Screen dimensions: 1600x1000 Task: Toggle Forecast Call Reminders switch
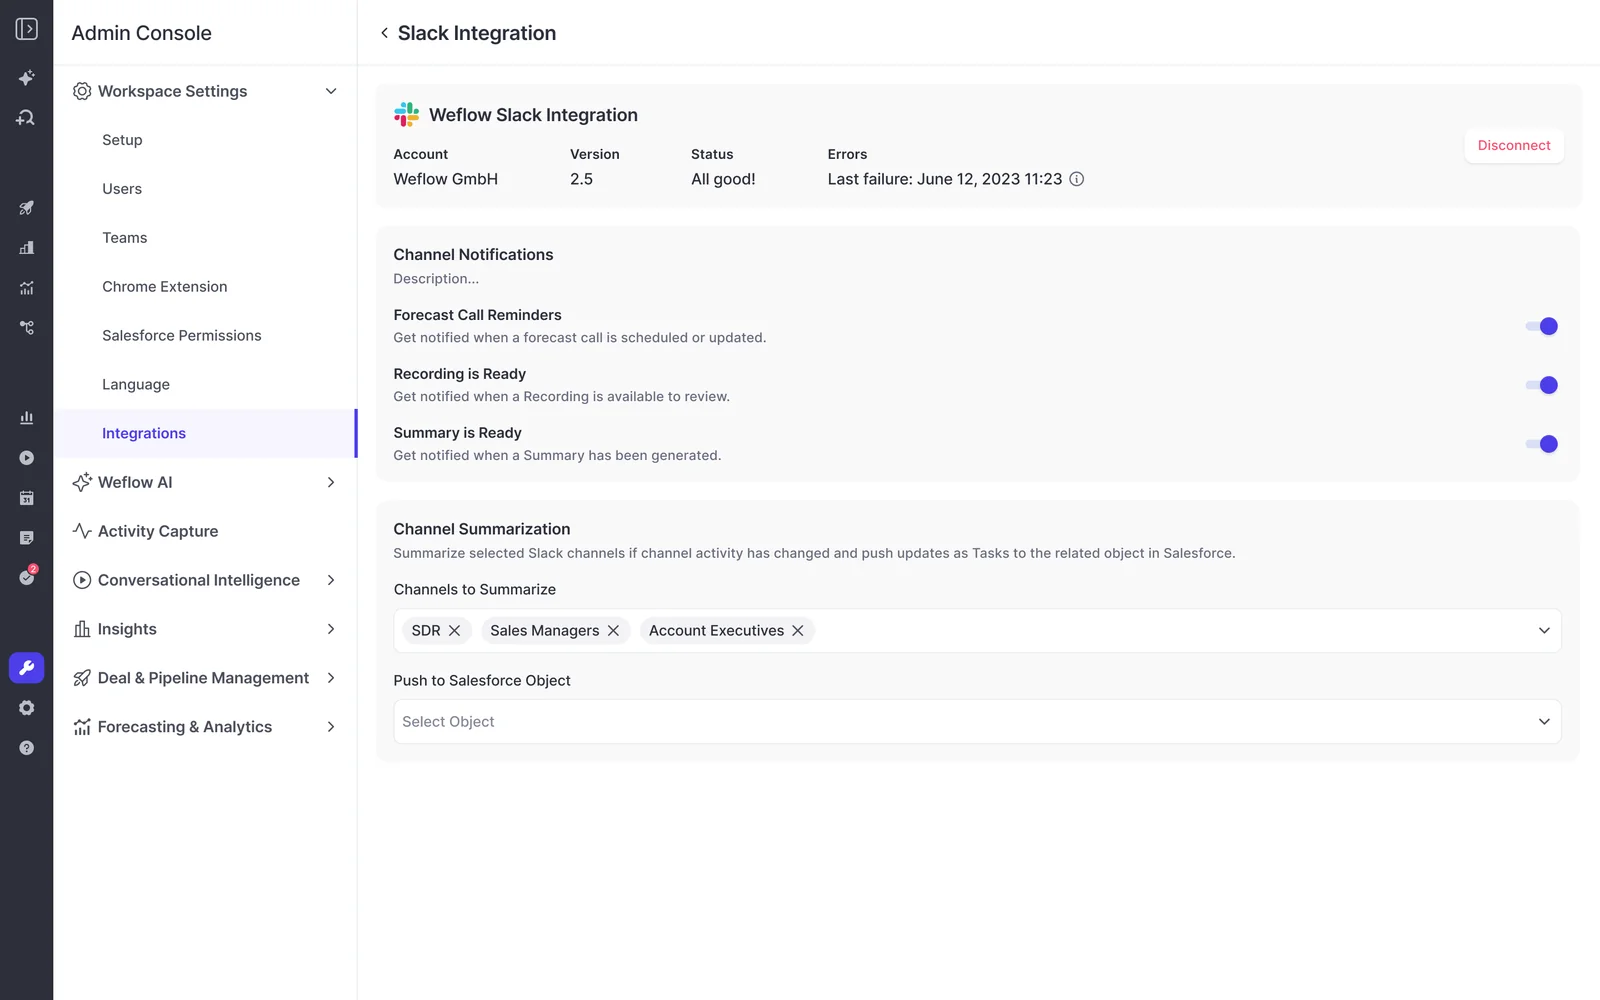(x=1542, y=326)
